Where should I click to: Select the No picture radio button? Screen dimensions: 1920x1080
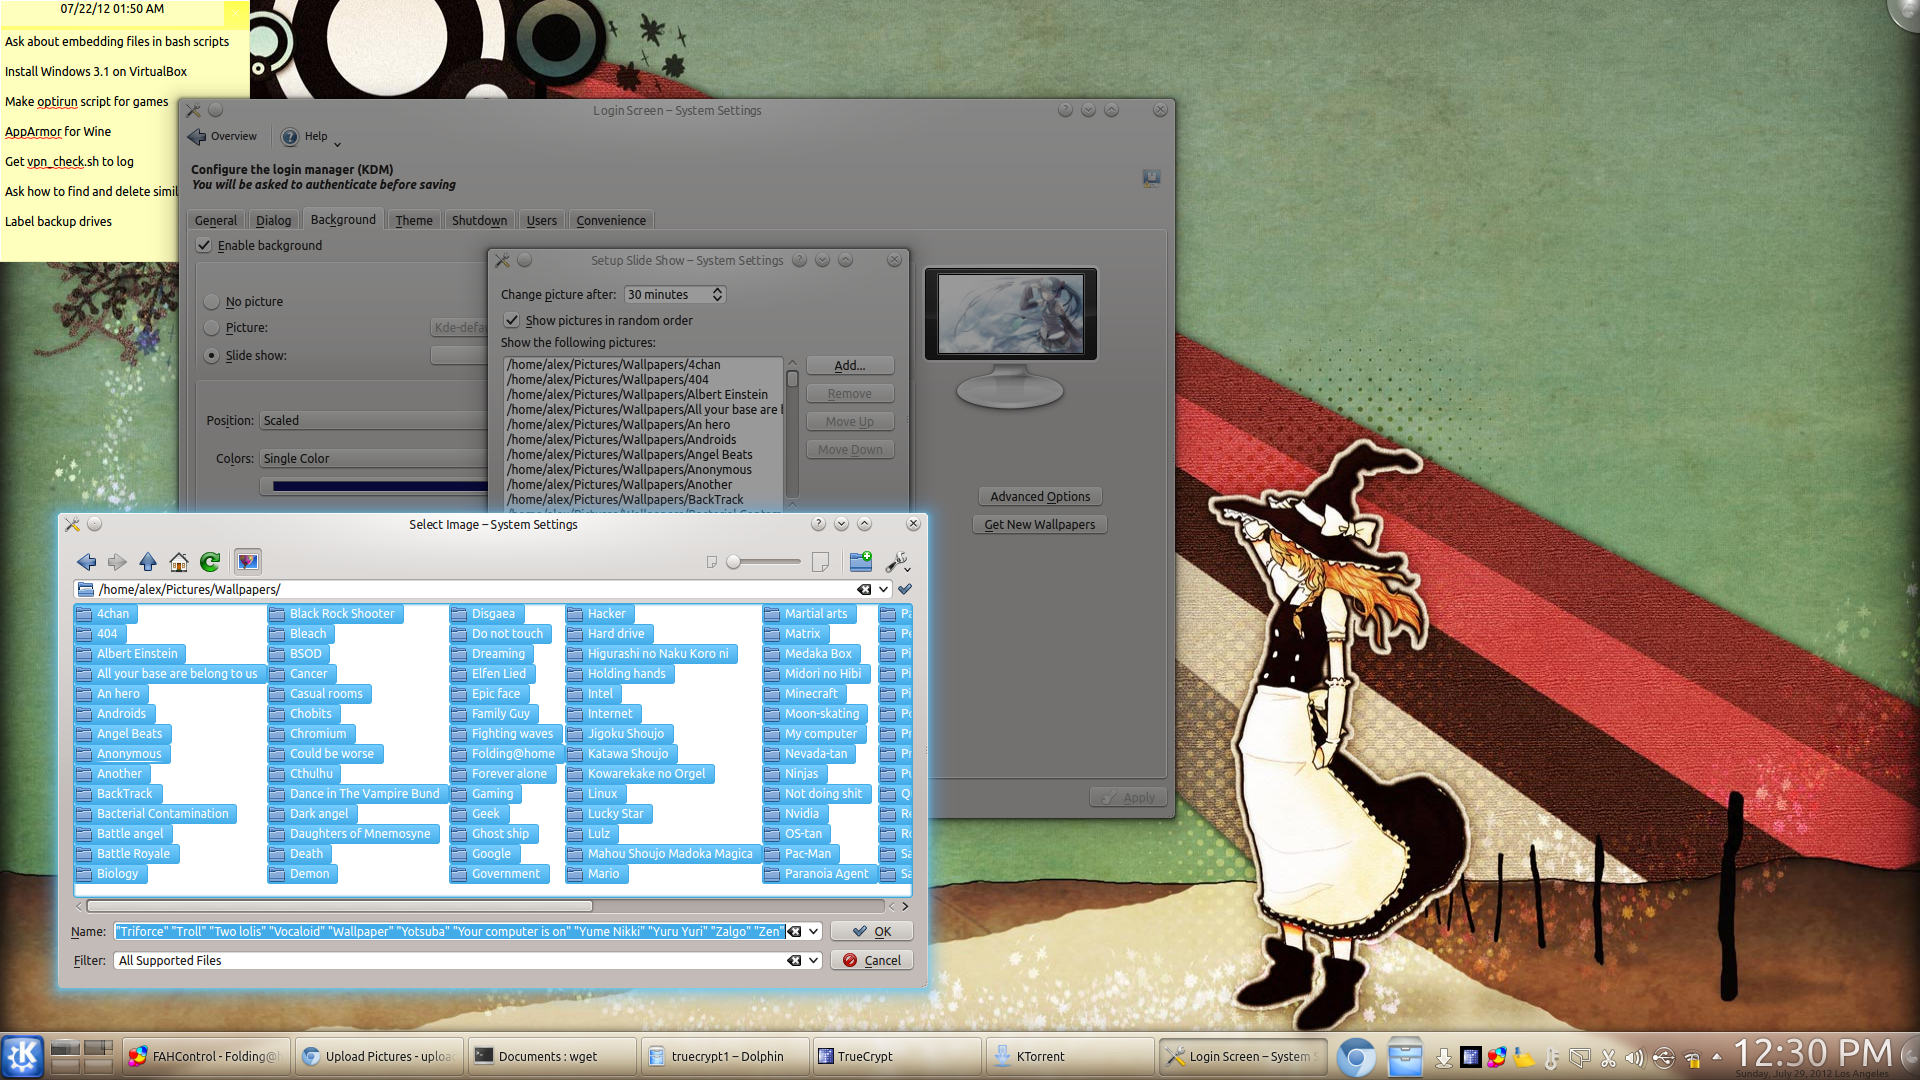point(211,302)
